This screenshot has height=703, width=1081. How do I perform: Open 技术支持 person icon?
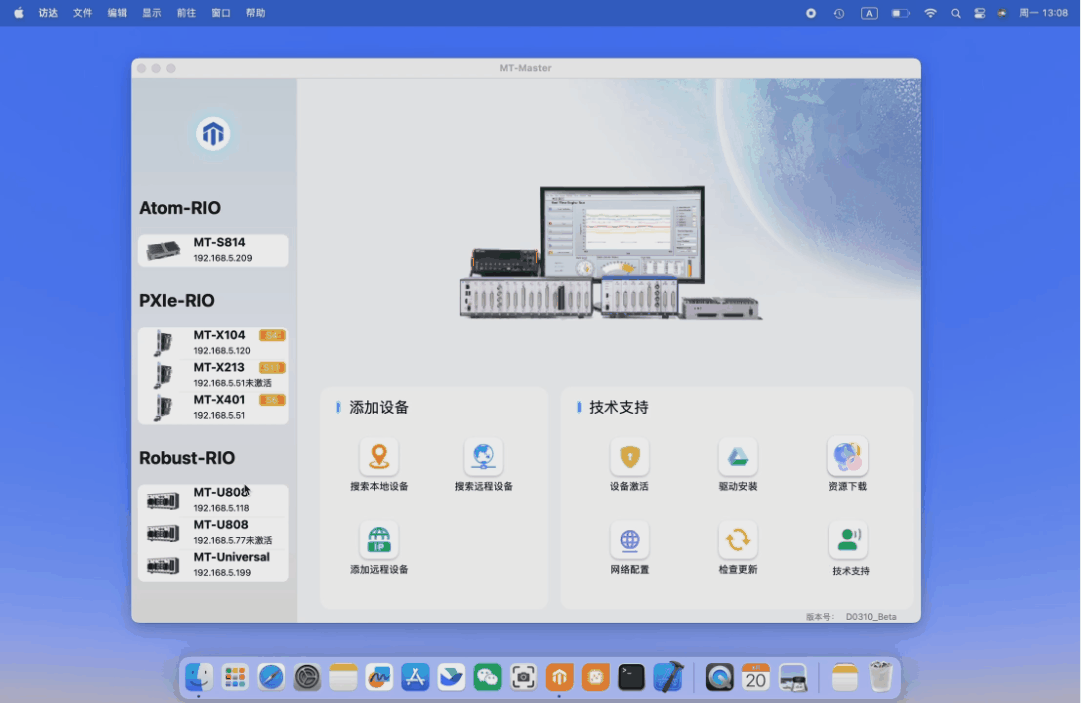(x=848, y=540)
